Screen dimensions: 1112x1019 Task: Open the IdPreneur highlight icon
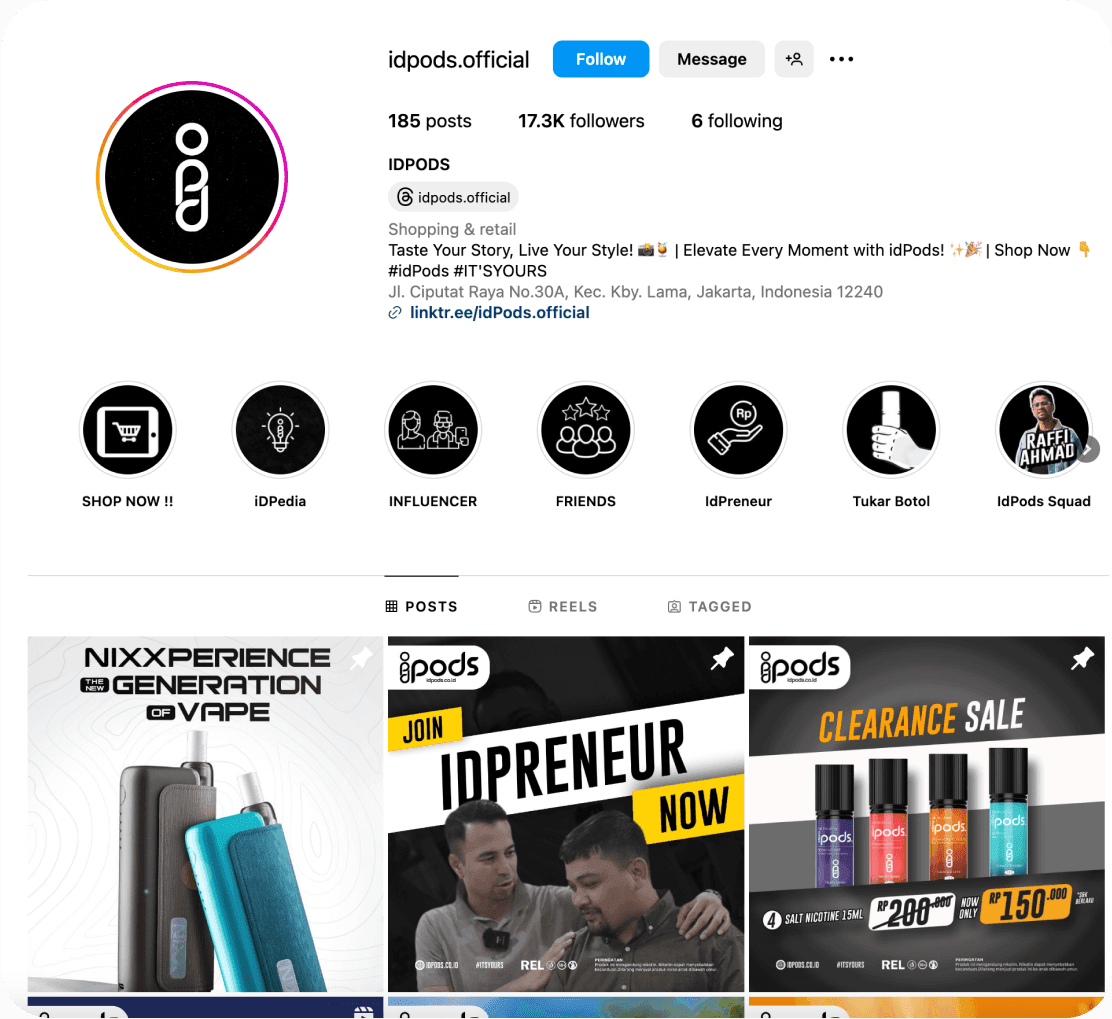738,430
